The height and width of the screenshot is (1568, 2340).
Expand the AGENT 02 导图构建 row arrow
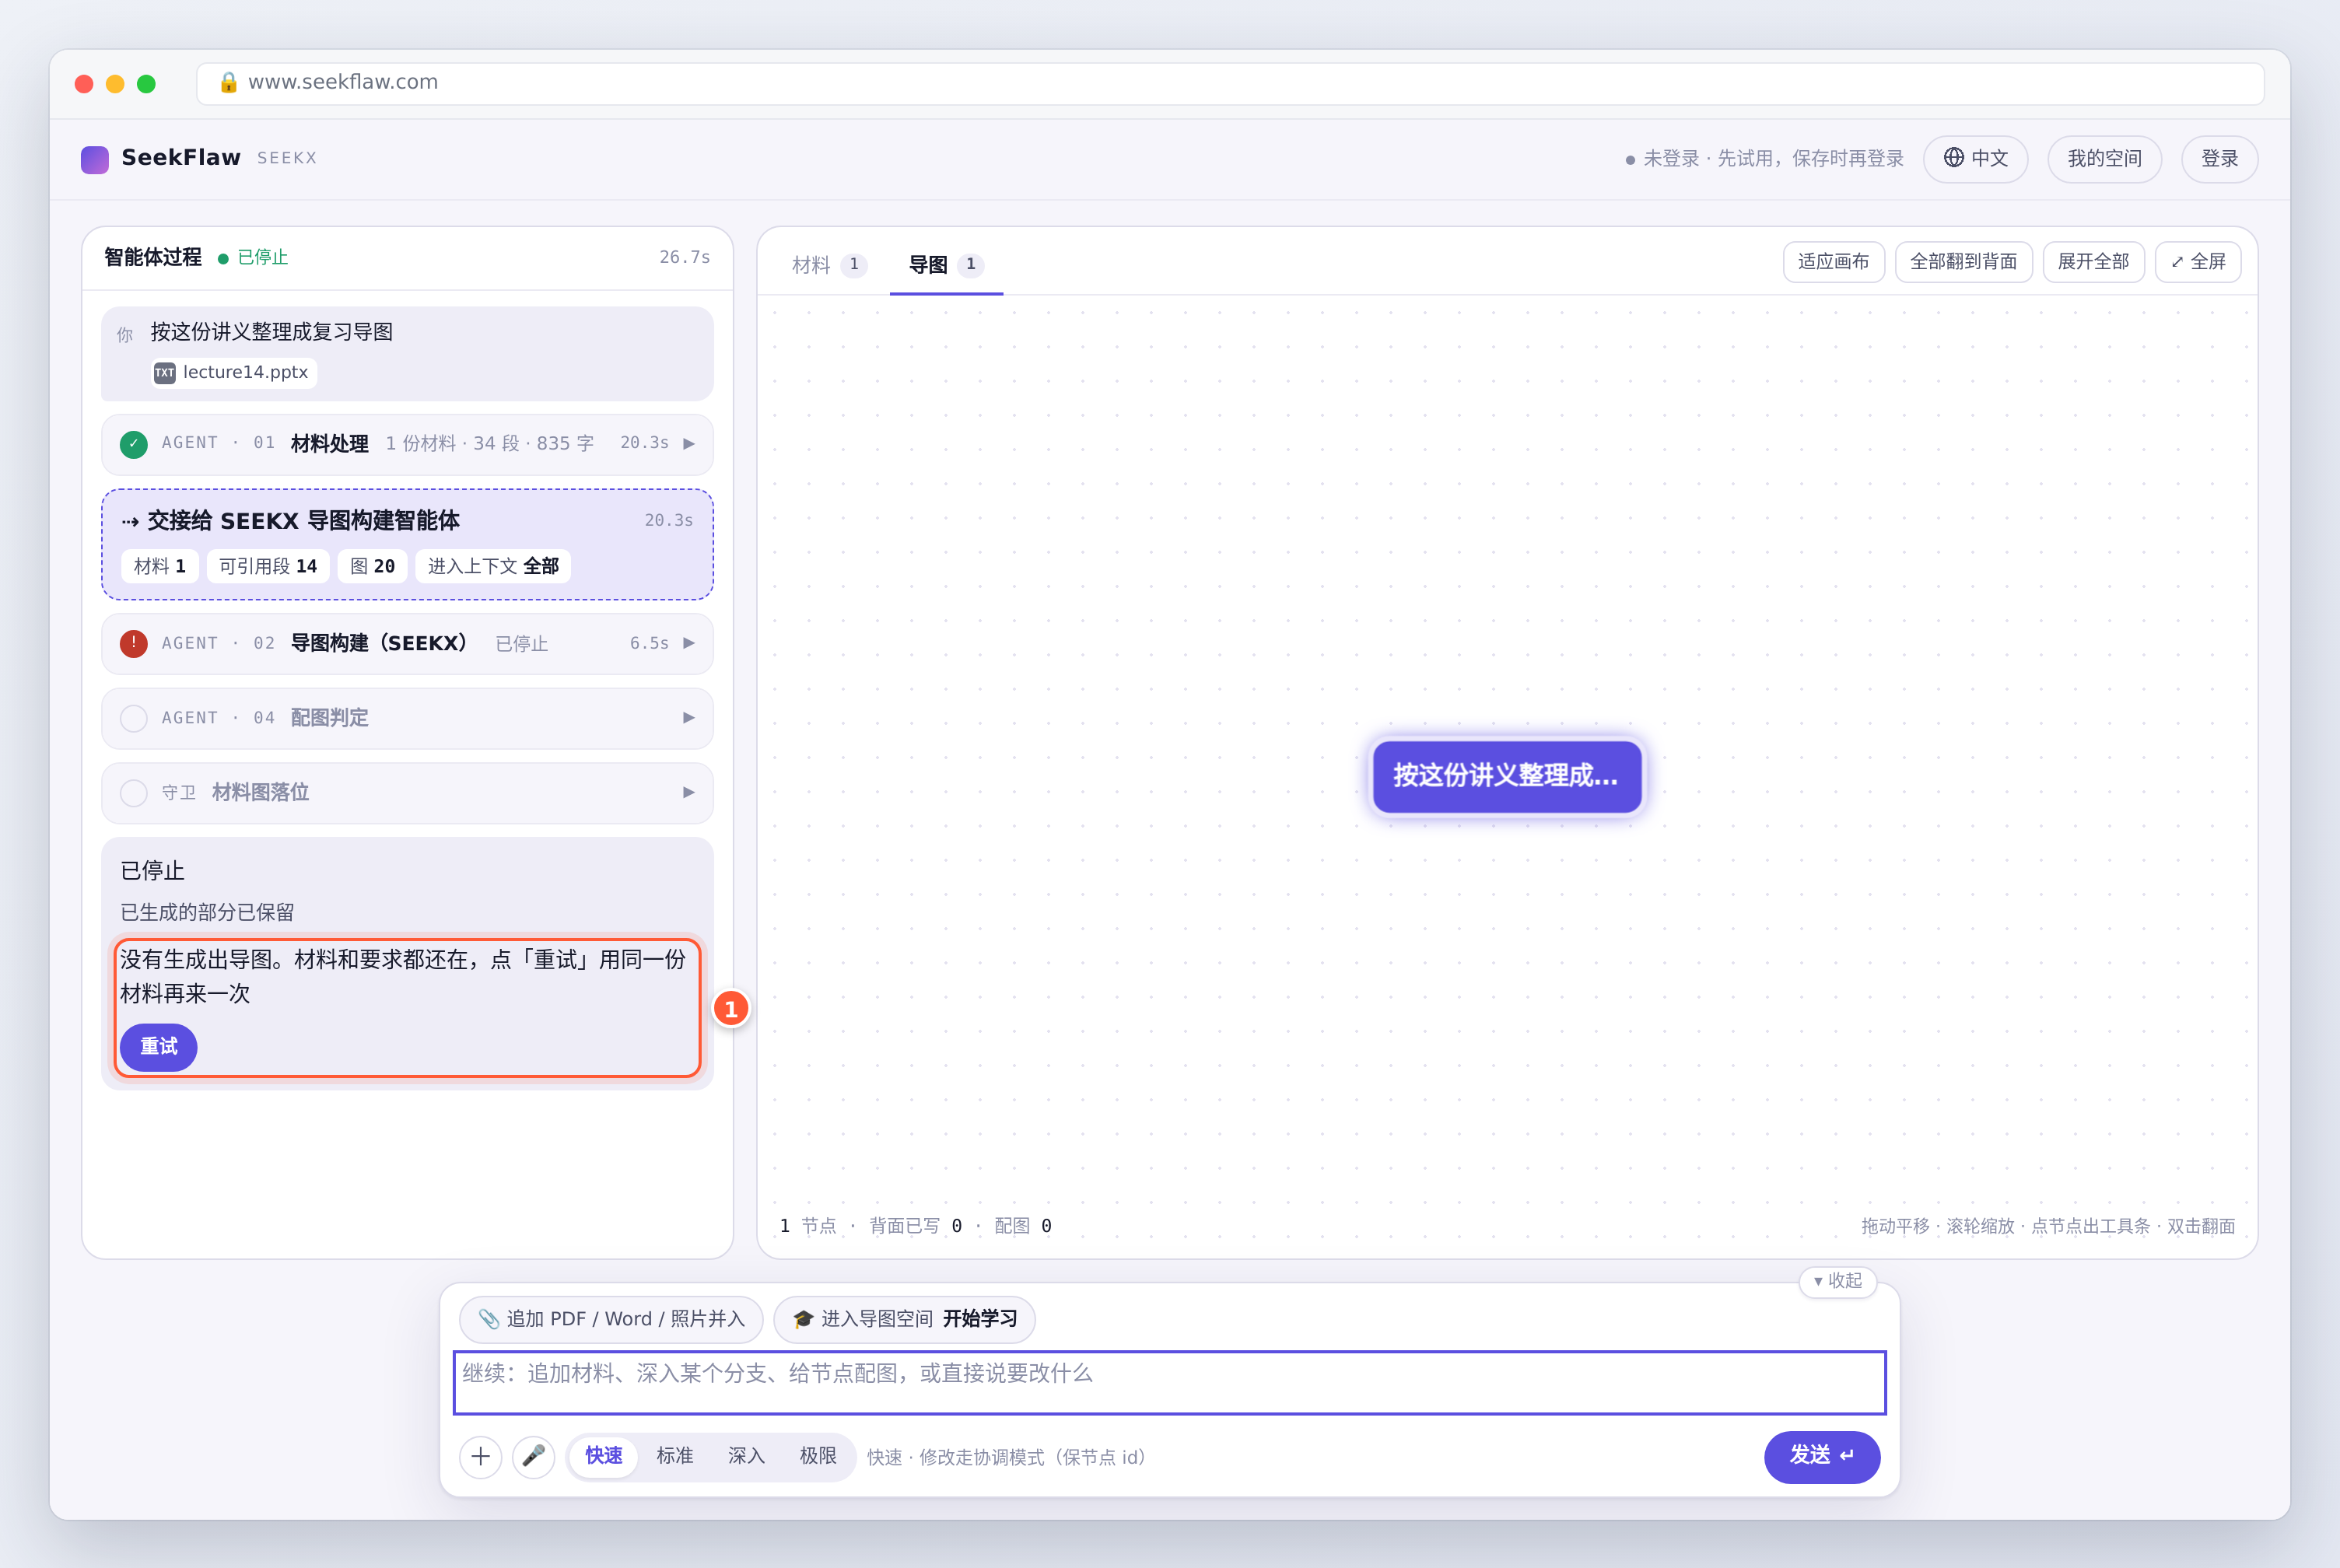pos(689,643)
